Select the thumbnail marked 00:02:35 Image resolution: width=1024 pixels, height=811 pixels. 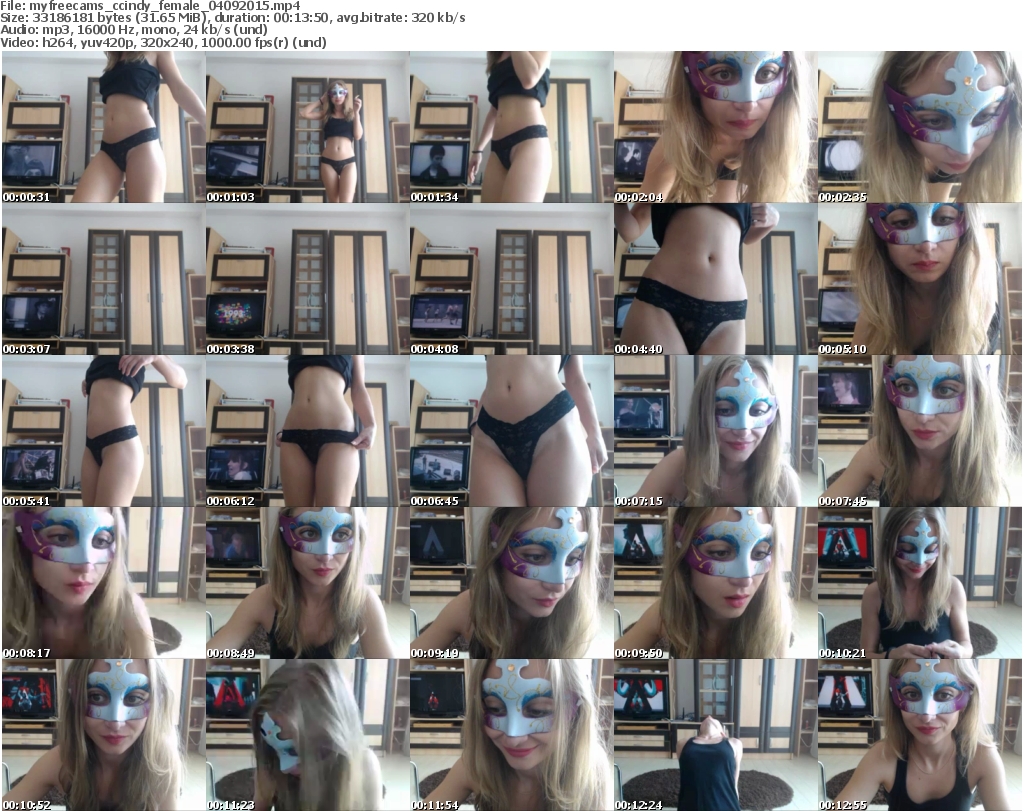(x=920, y=127)
